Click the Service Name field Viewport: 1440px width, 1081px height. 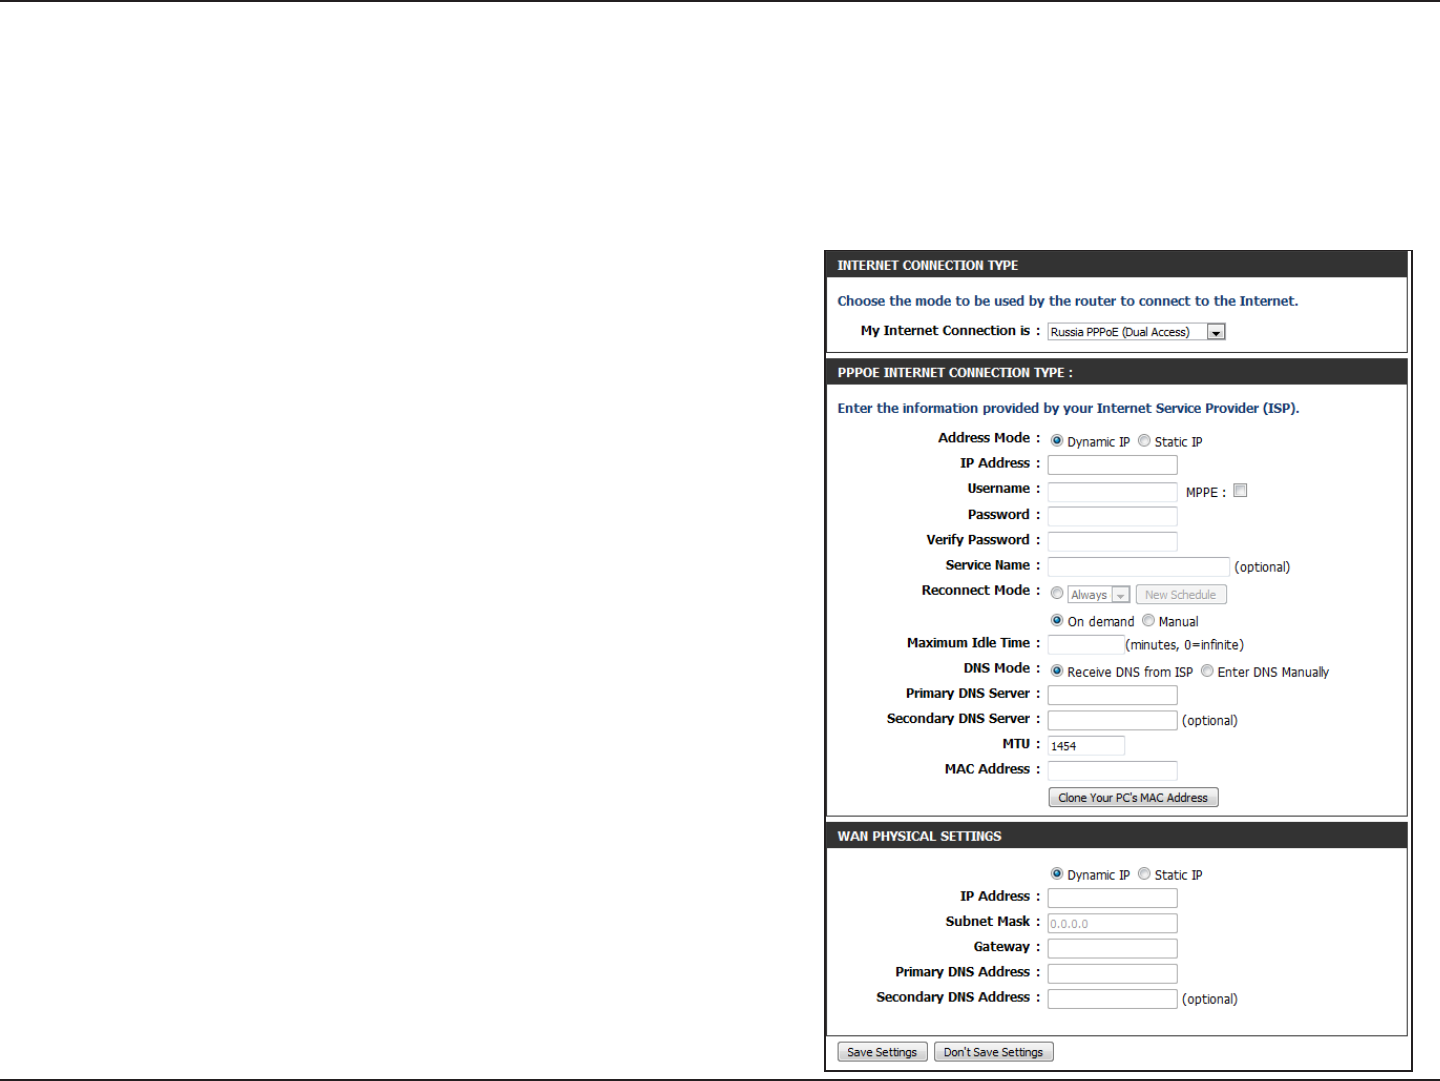[x=1138, y=567]
